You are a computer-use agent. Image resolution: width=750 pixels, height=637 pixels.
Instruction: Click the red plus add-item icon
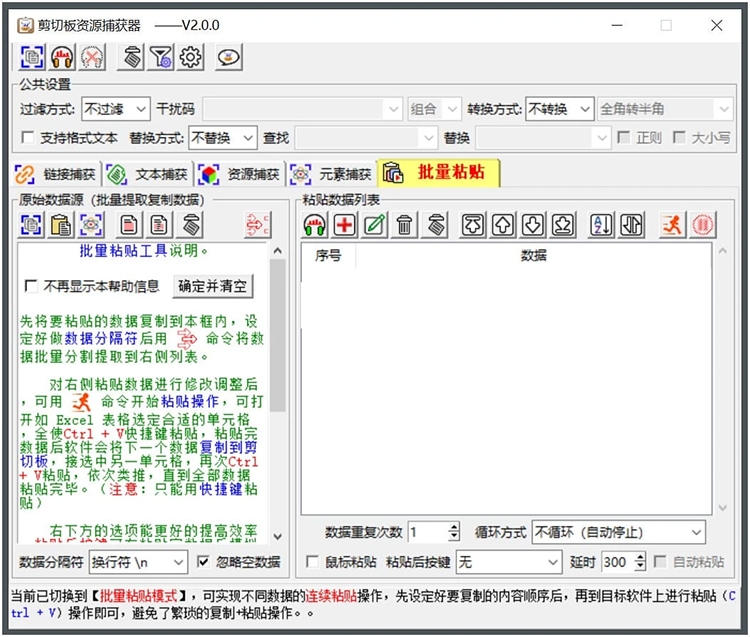coord(345,225)
